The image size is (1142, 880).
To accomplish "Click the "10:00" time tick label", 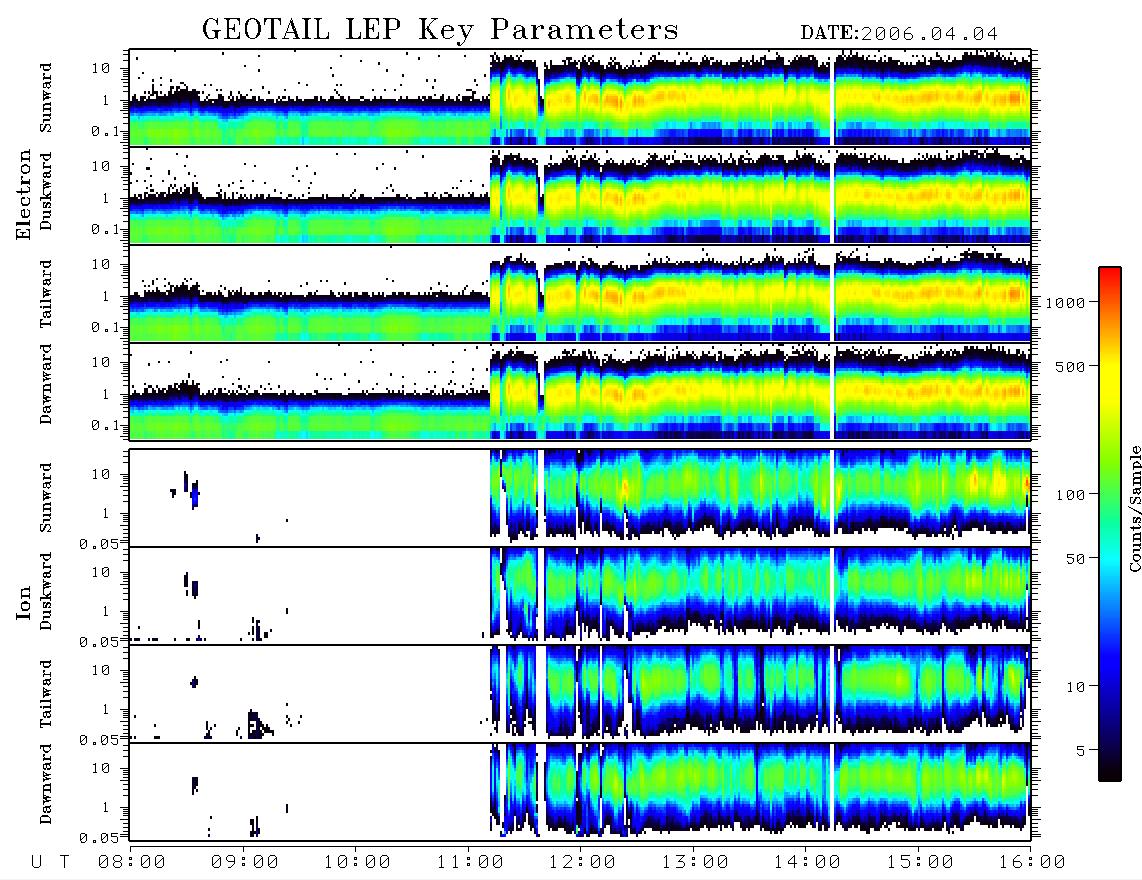I will [x=357, y=863].
